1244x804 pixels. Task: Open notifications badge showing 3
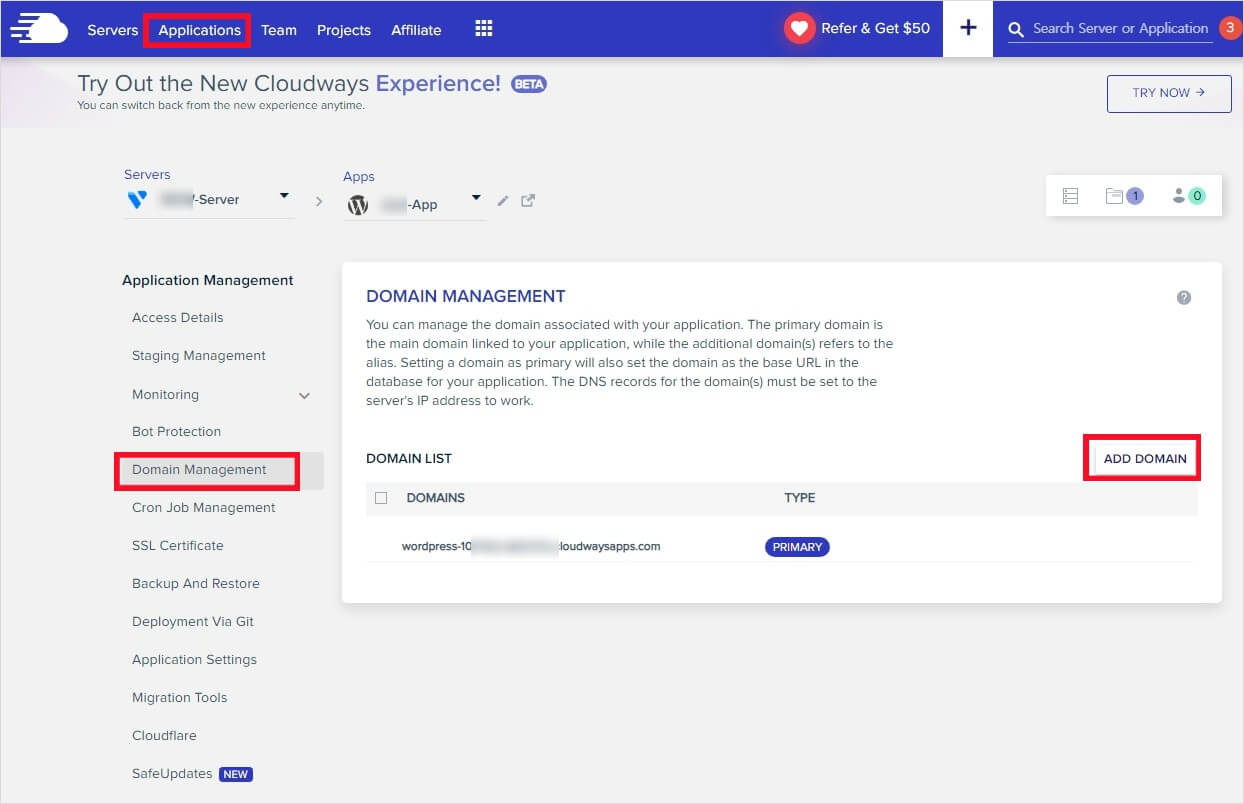tap(1230, 28)
